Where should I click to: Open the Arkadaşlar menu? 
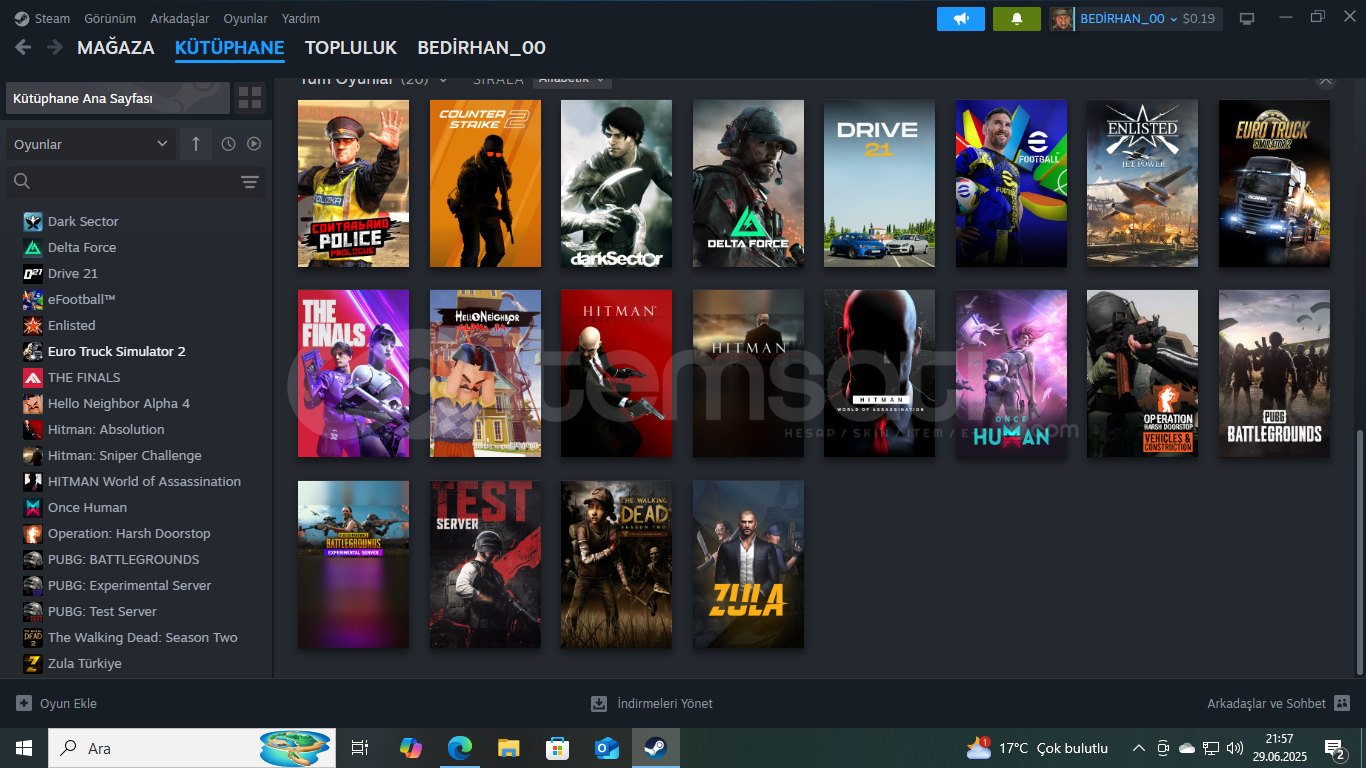(180, 18)
